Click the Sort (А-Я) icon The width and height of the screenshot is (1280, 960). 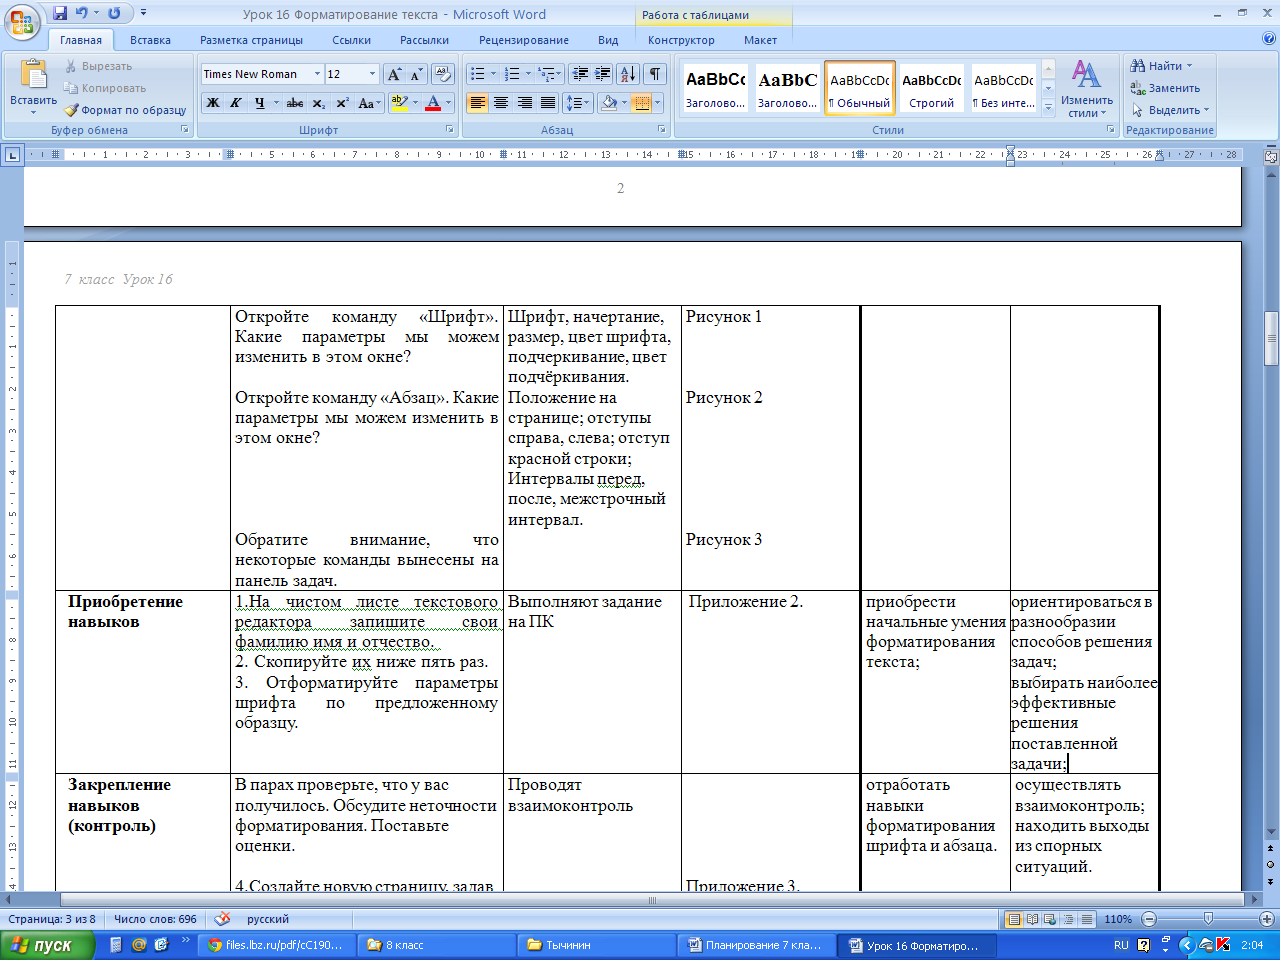click(627, 74)
